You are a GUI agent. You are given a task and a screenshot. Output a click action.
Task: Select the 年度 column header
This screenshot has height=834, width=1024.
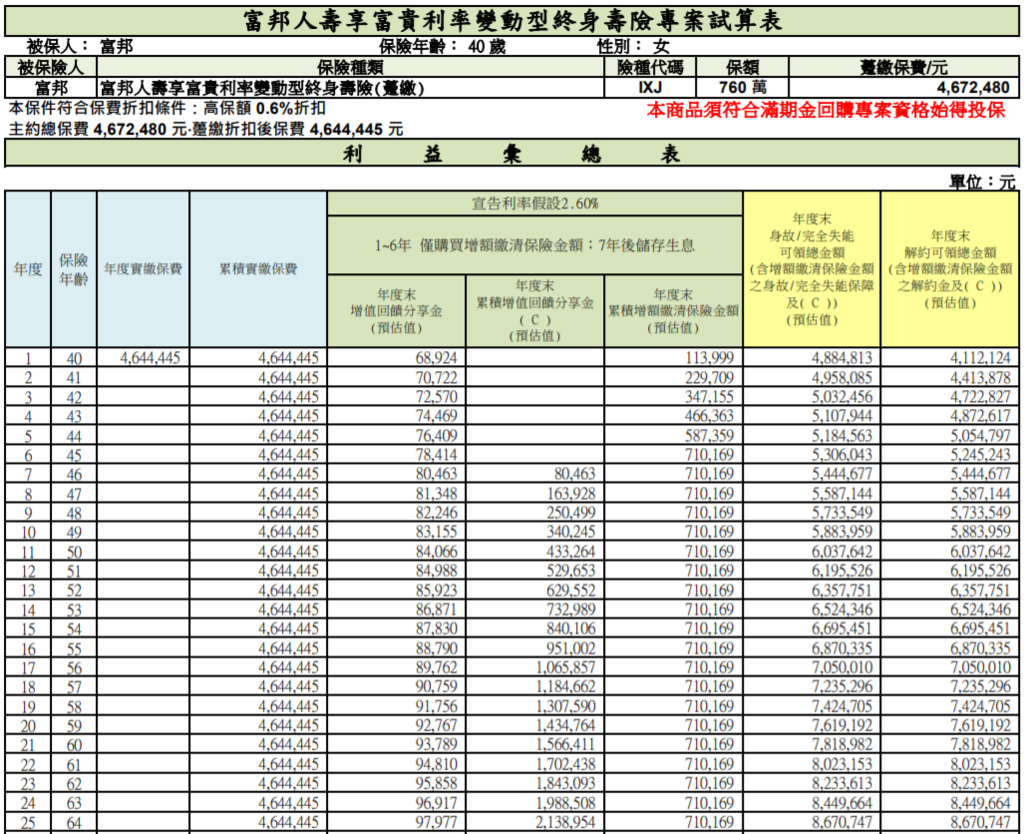click(27, 269)
